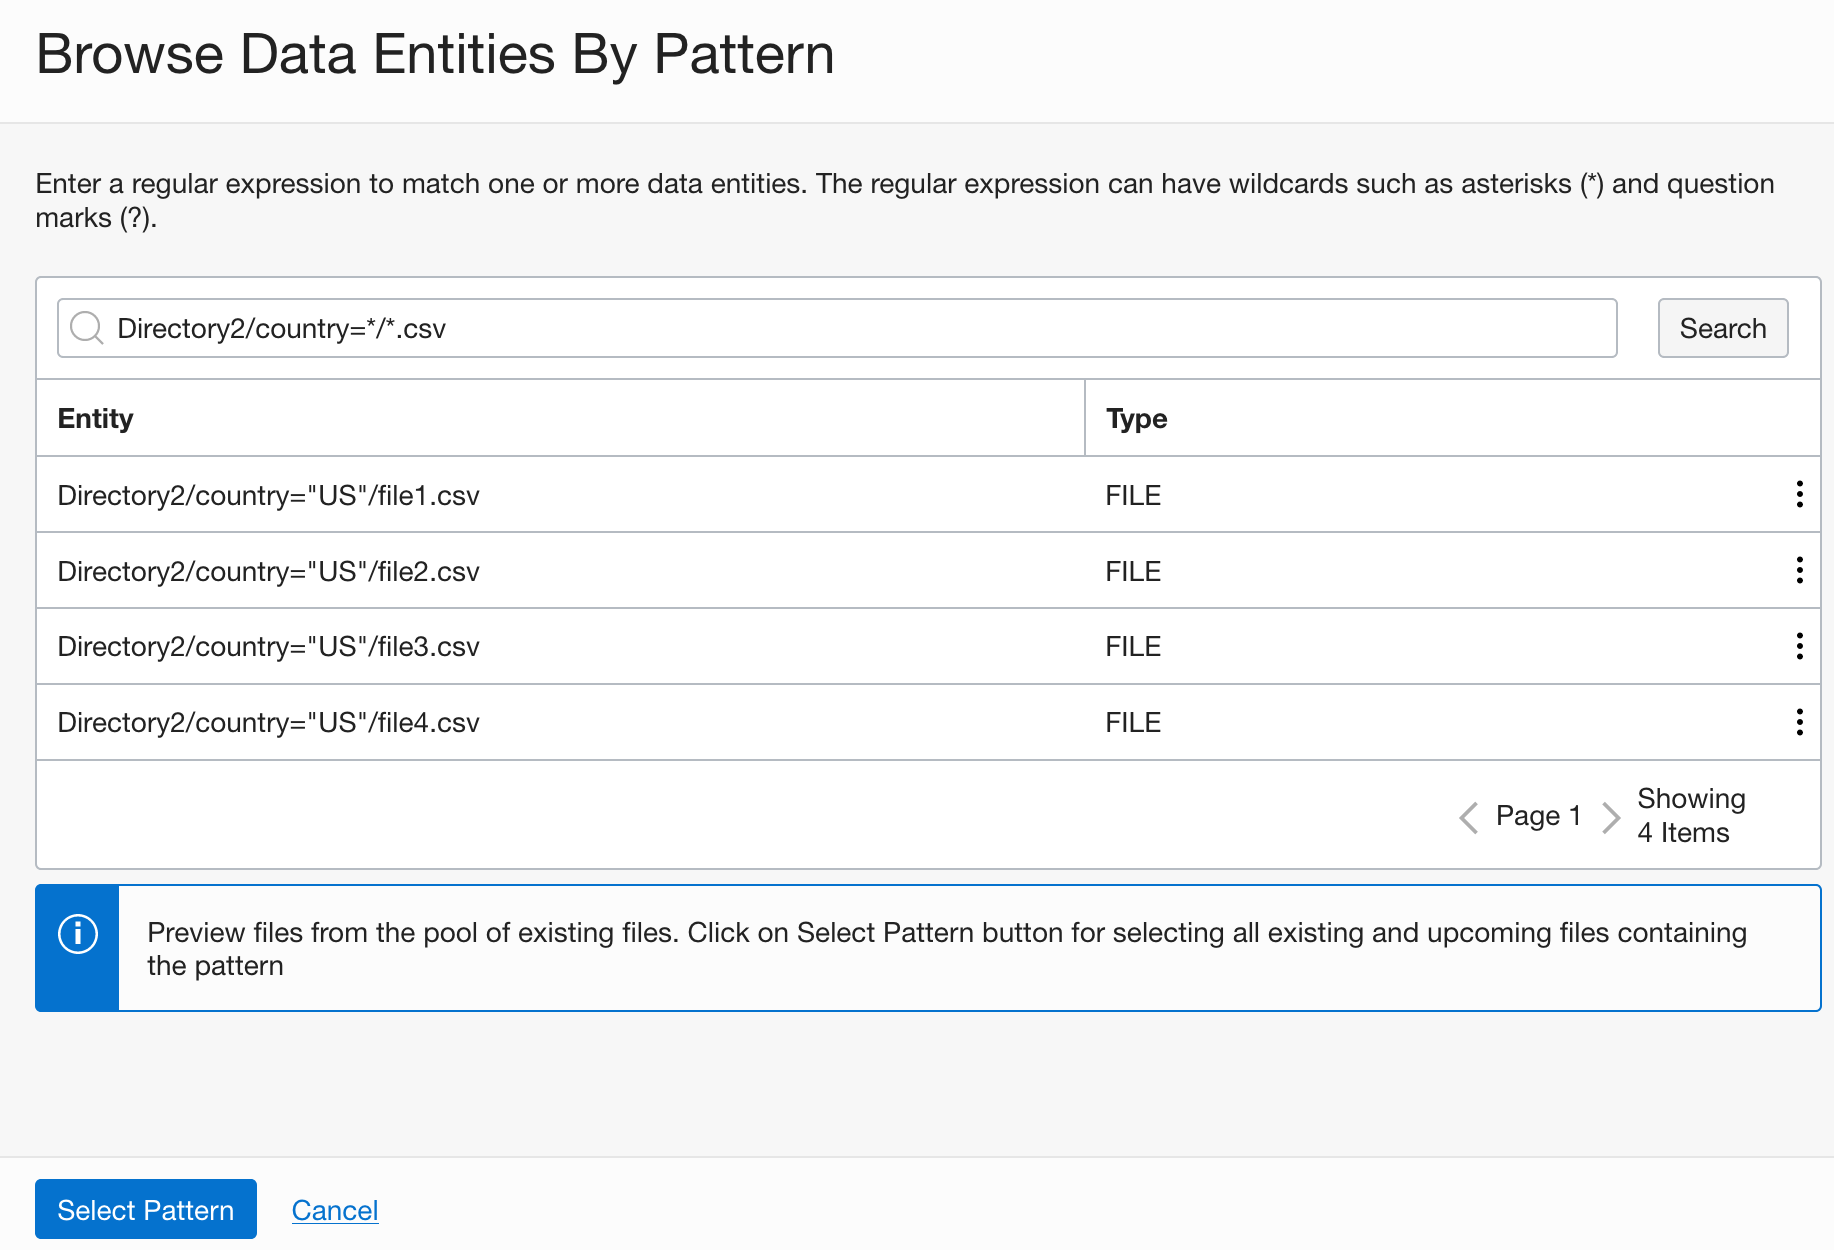Screen dimensions: 1834x1250
Task: Open actions menu for file2.csv row
Action: pos(1799,570)
